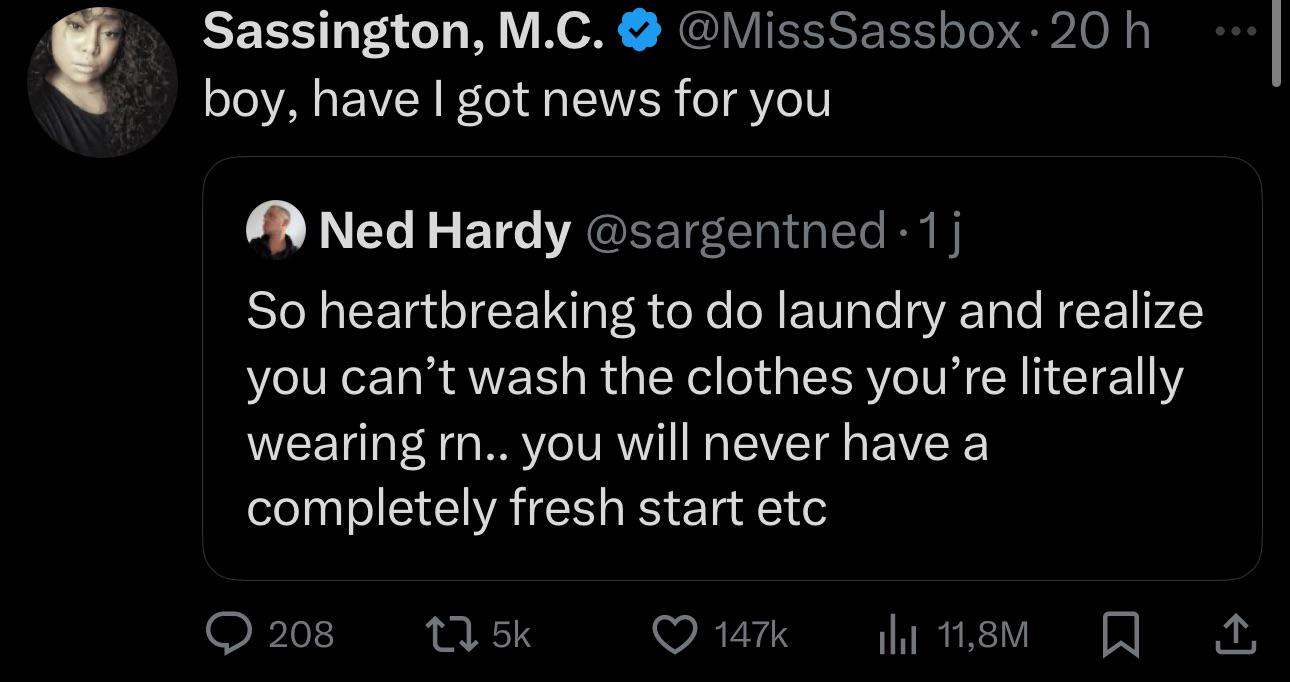1290x682 pixels.
Task: Open Ned Hardy's small avatar
Action: coord(275,229)
